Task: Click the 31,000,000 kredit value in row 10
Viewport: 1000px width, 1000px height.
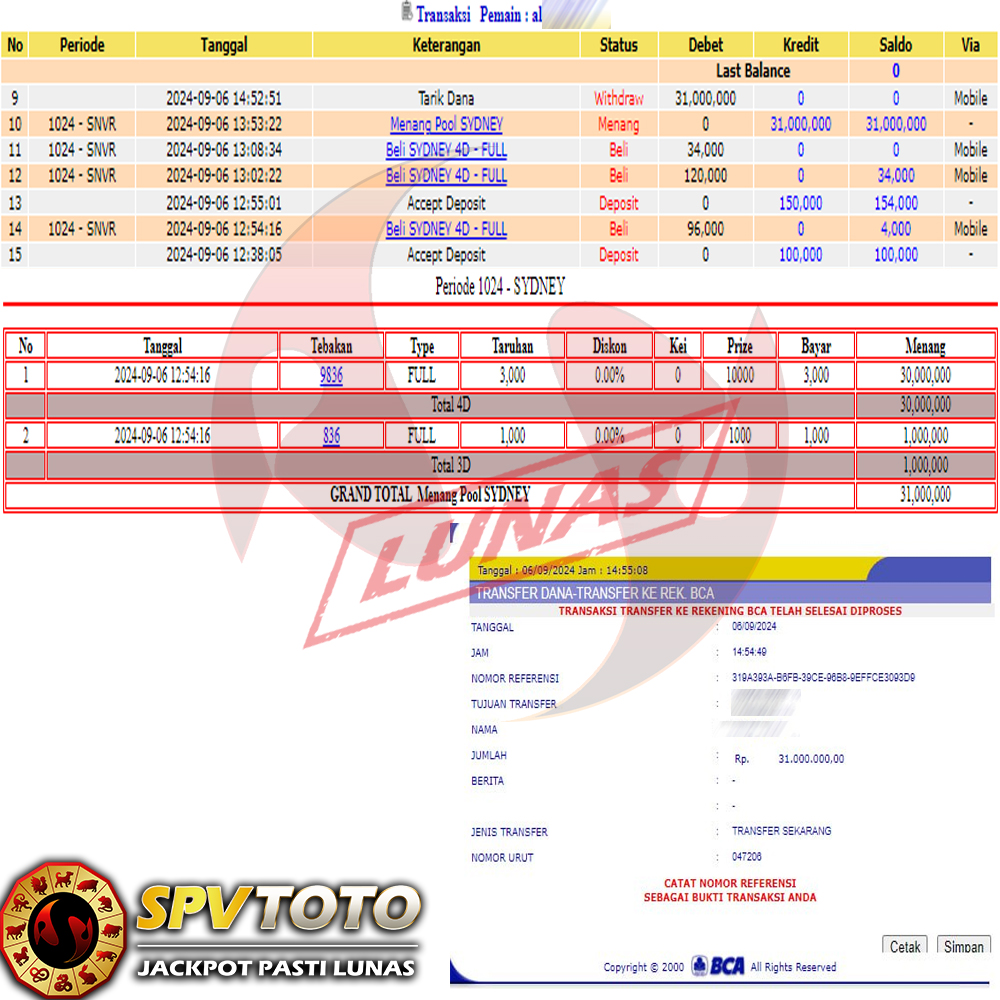Action: (x=800, y=125)
